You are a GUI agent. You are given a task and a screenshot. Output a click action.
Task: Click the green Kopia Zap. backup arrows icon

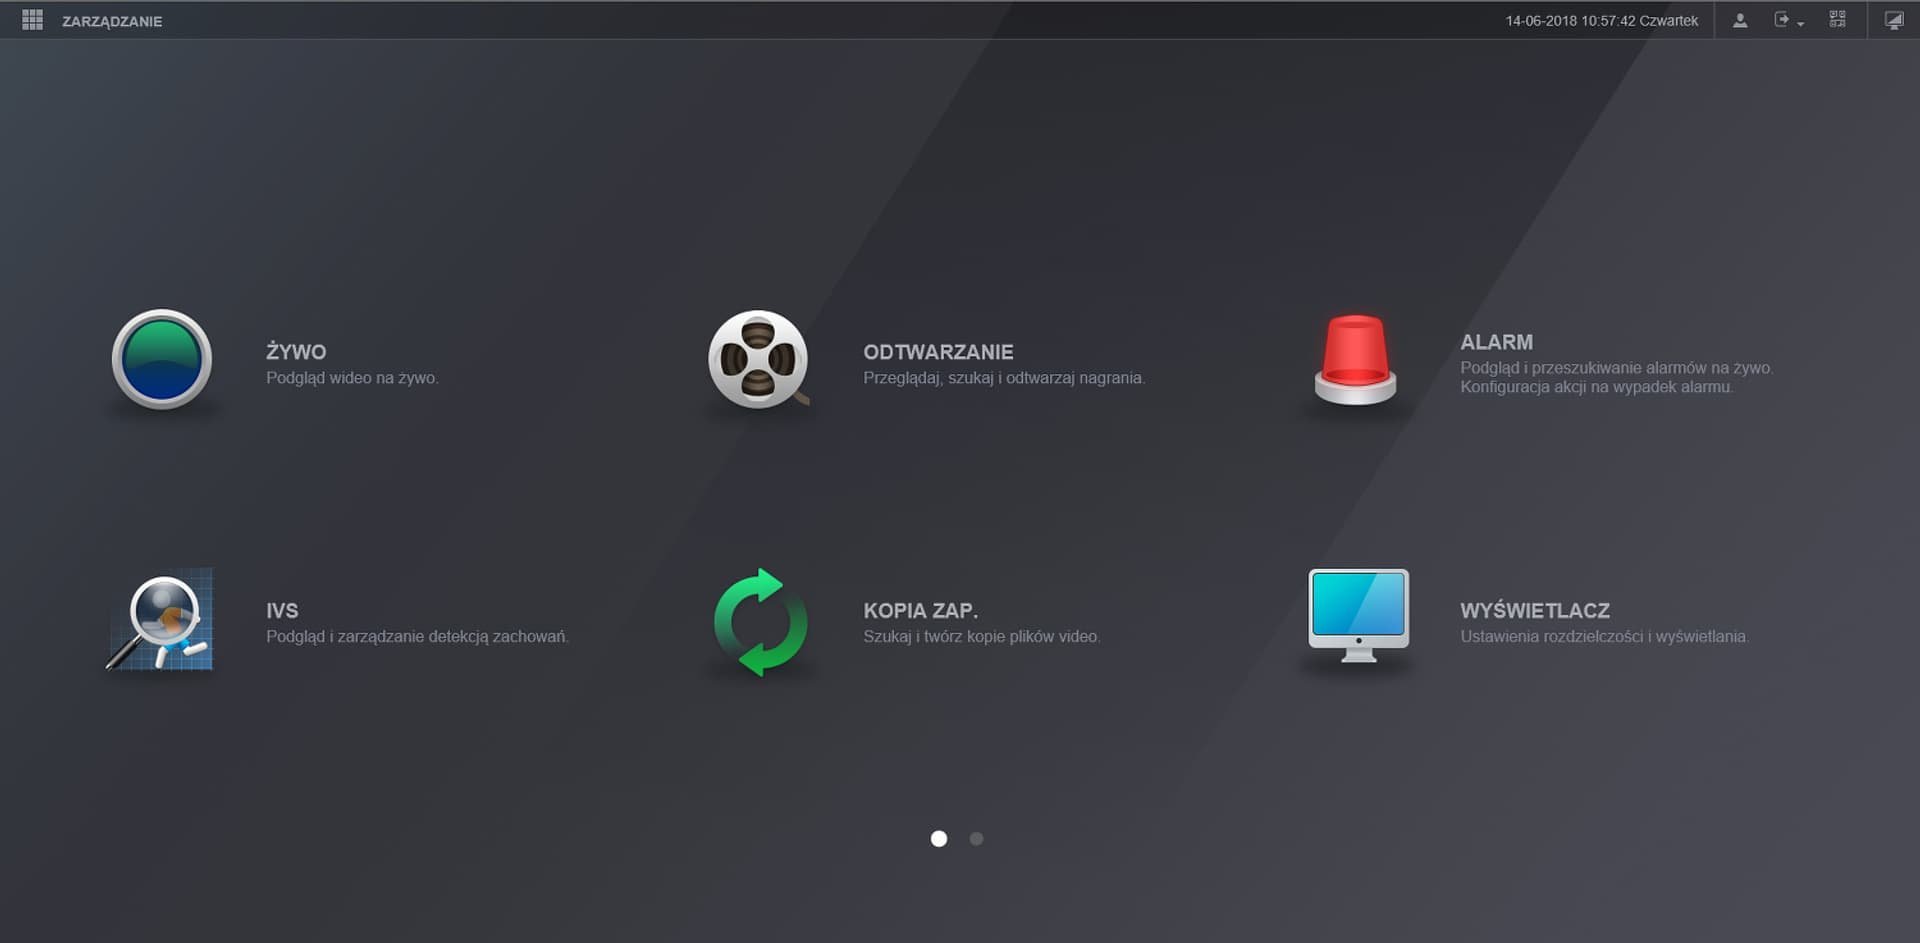[x=760, y=621]
